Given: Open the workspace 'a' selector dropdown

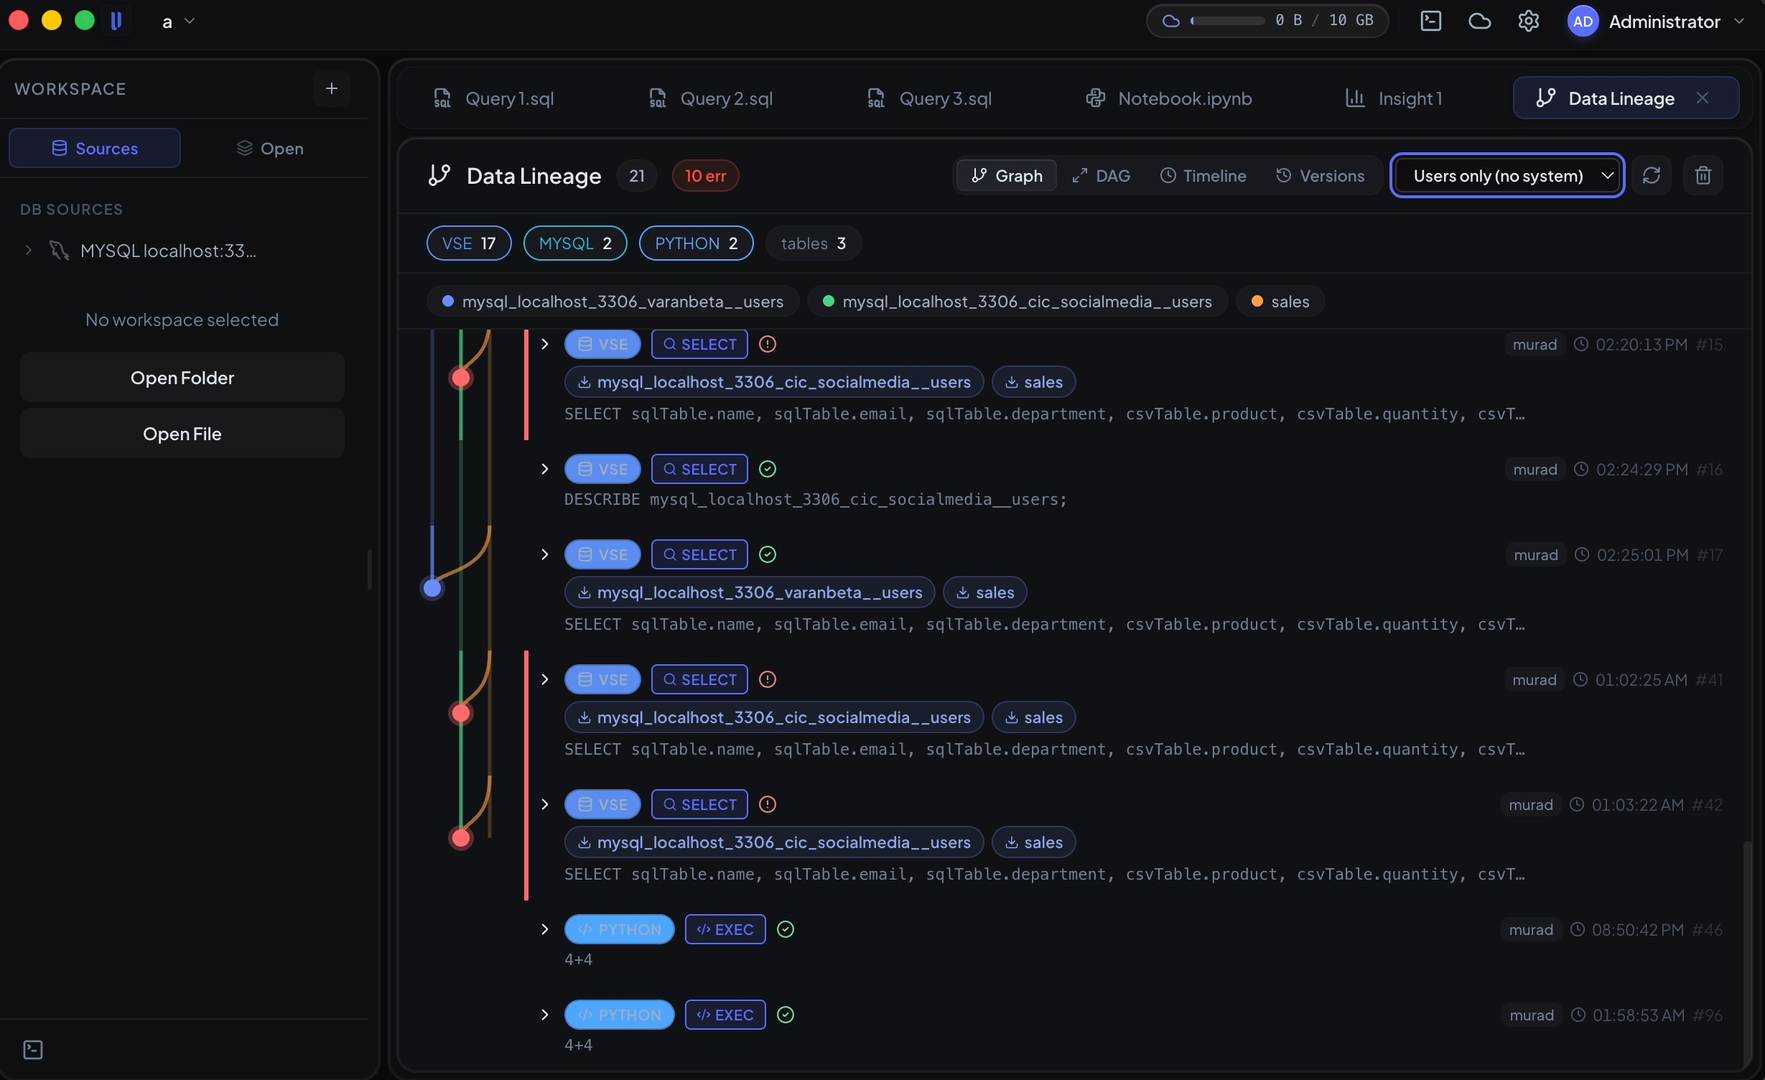Looking at the screenshot, I should pos(178,21).
